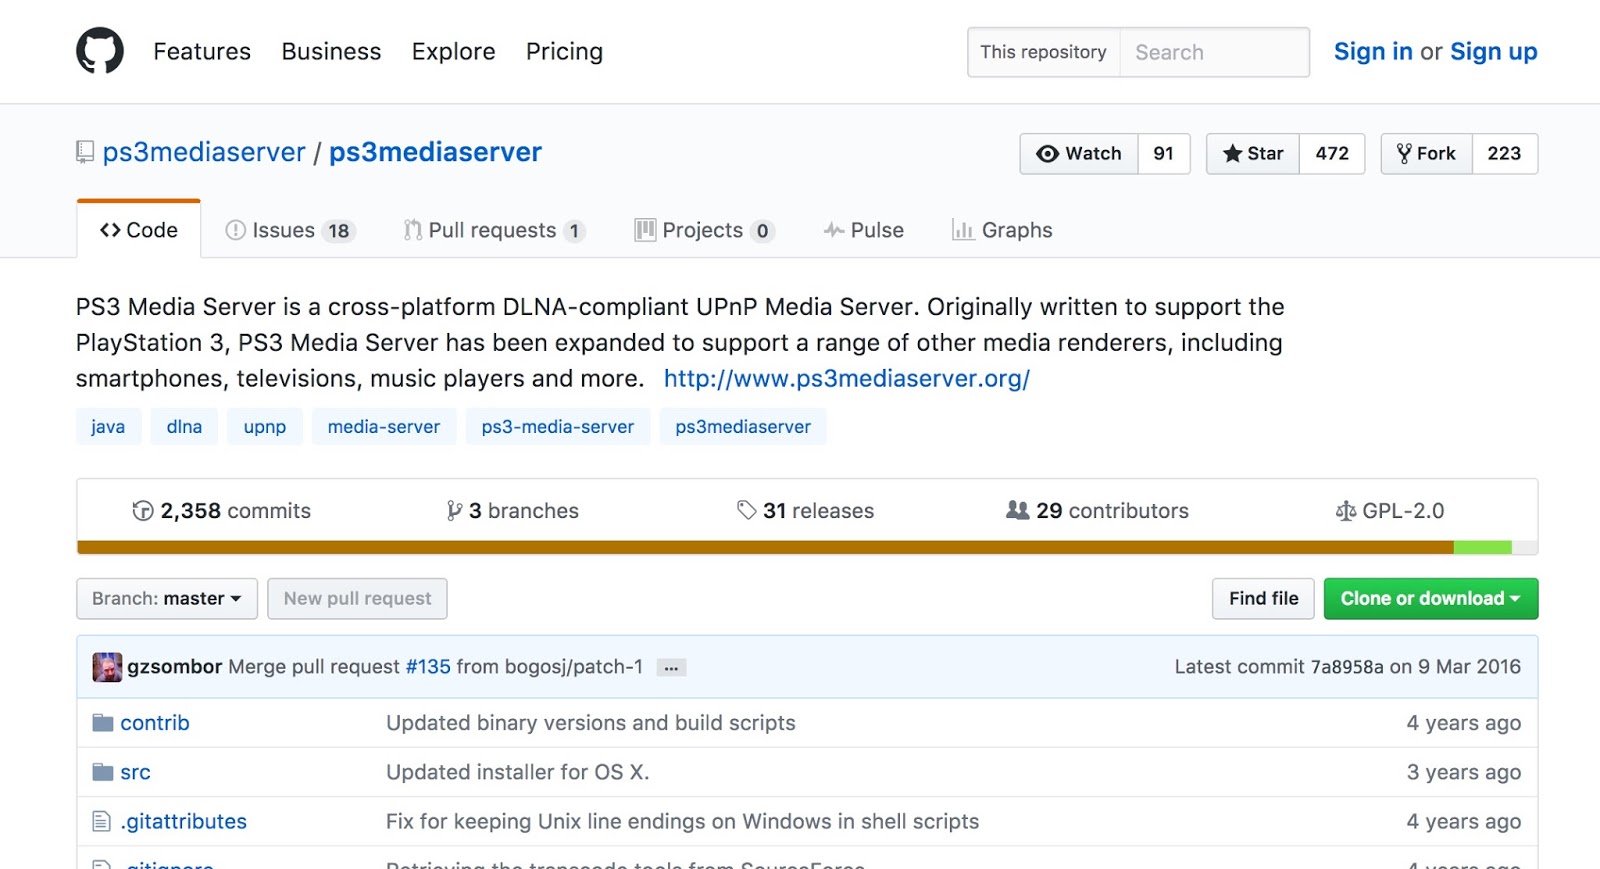Click the This repository search scope label
Viewport: 1600px width, 869px height.
[1044, 52]
